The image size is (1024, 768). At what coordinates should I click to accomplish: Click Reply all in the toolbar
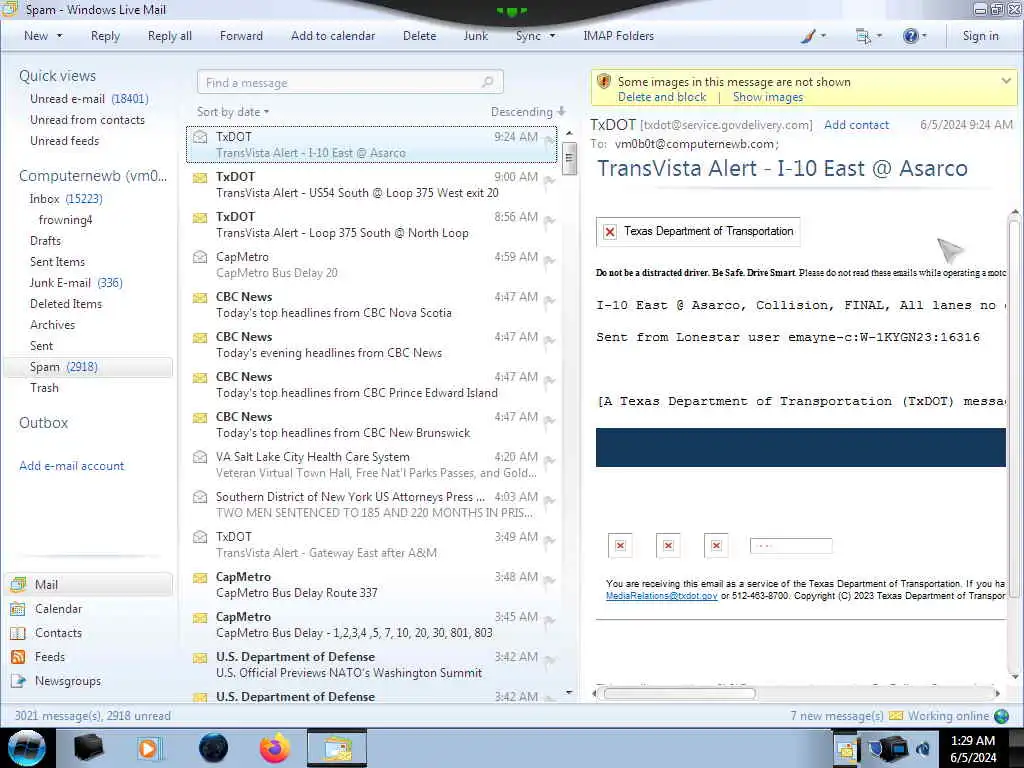point(170,36)
